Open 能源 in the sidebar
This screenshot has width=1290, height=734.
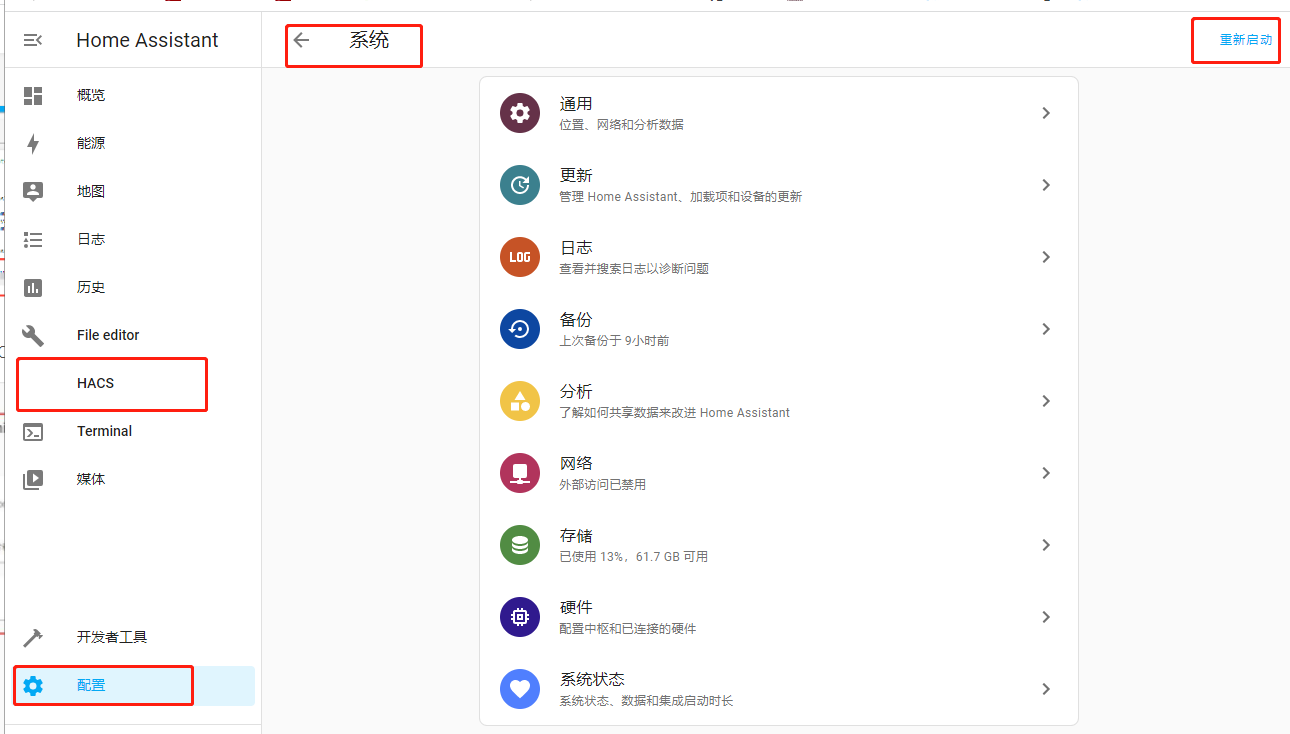pyautogui.click(x=91, y=143)
